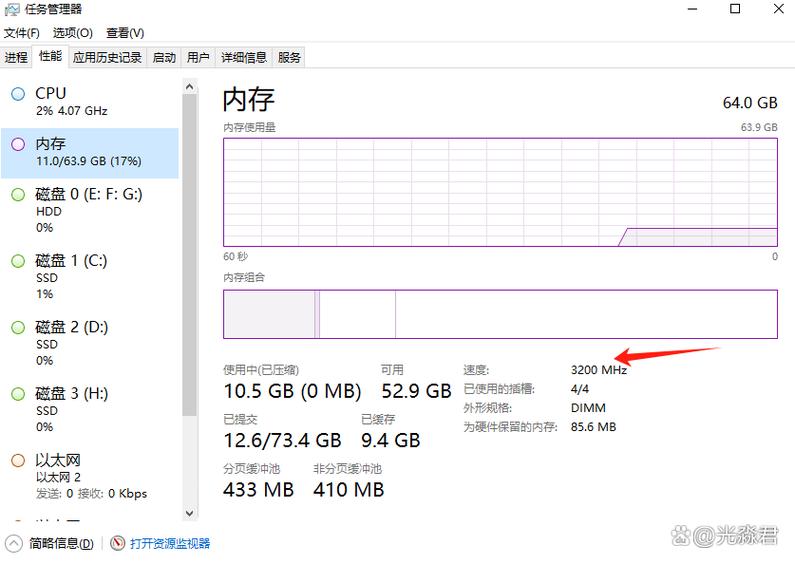Click the 磁盘 1 (C:) green circle icon
The image size is (795, 564).
pyautogui.click(x=18, y=261)
